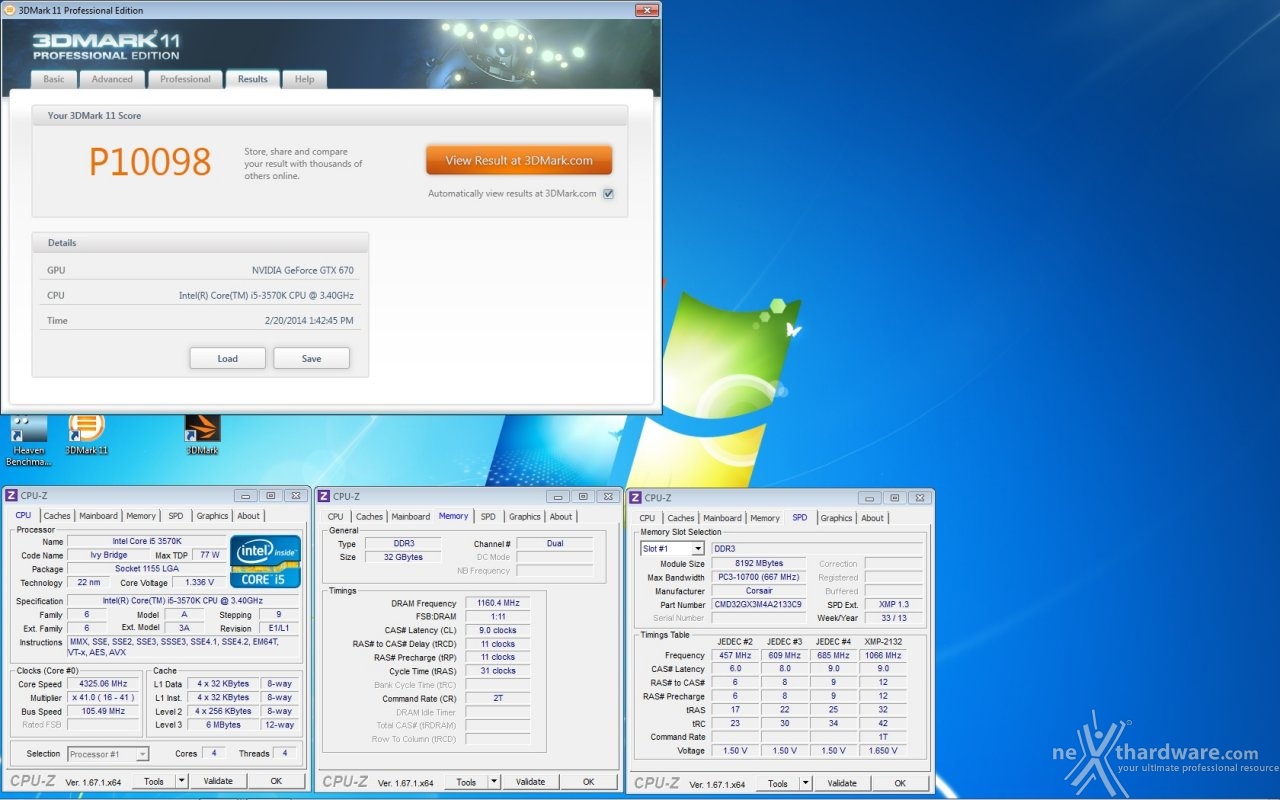Switch to the Basic tab in 3DMark 11
Screen dimensions: 1280x800
coord(54,79)
